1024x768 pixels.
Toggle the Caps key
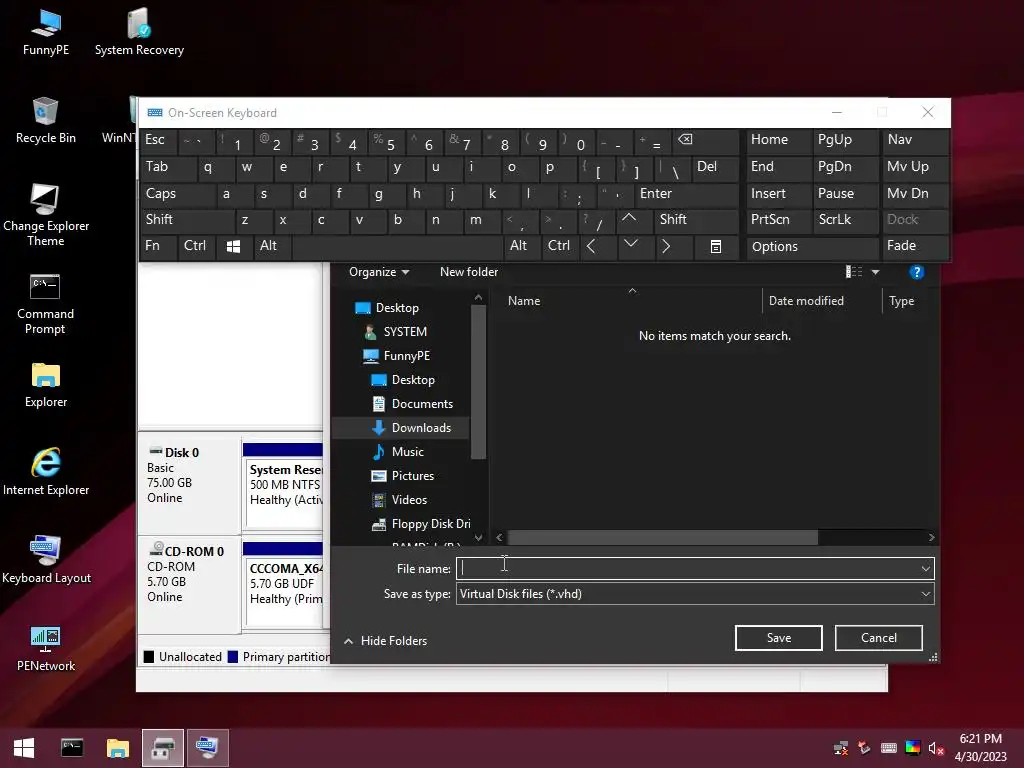(x=178, y=193)
